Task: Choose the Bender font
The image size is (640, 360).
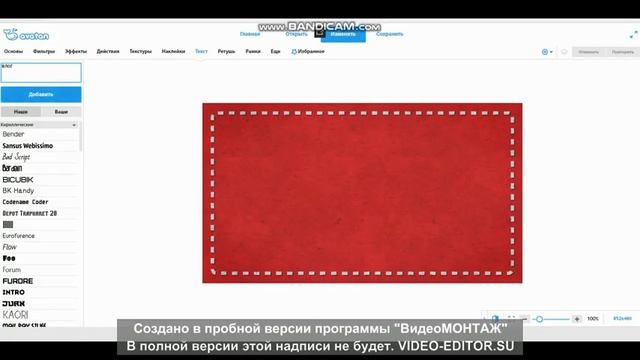Action: pos(13,134)
